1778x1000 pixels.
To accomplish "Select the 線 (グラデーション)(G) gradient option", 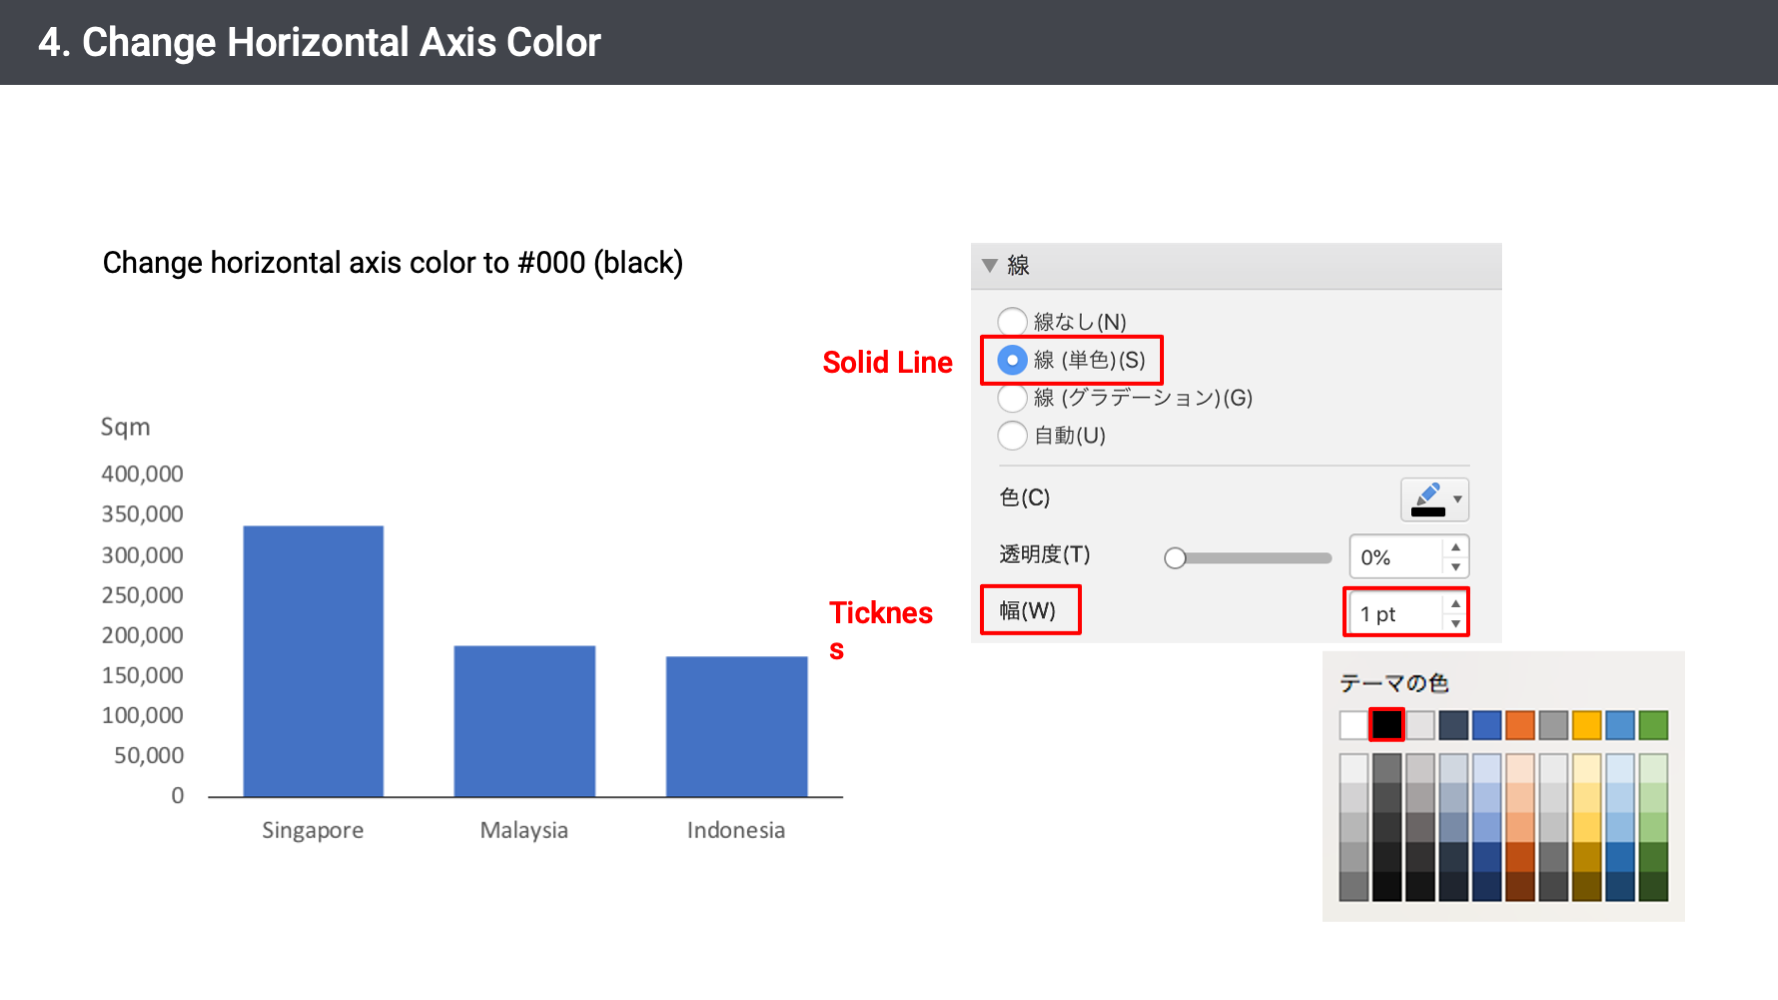I will point(1012,398).
